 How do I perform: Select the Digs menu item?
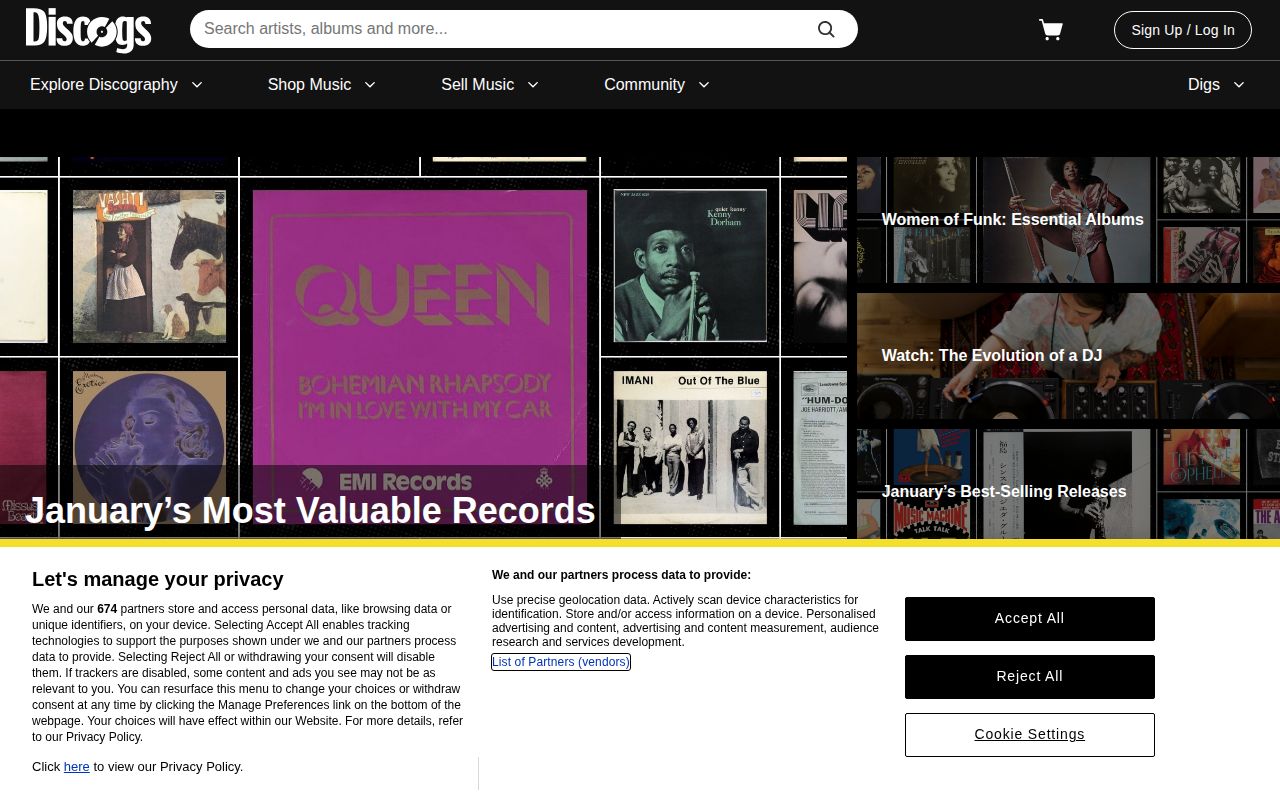tap(1204, 85)
